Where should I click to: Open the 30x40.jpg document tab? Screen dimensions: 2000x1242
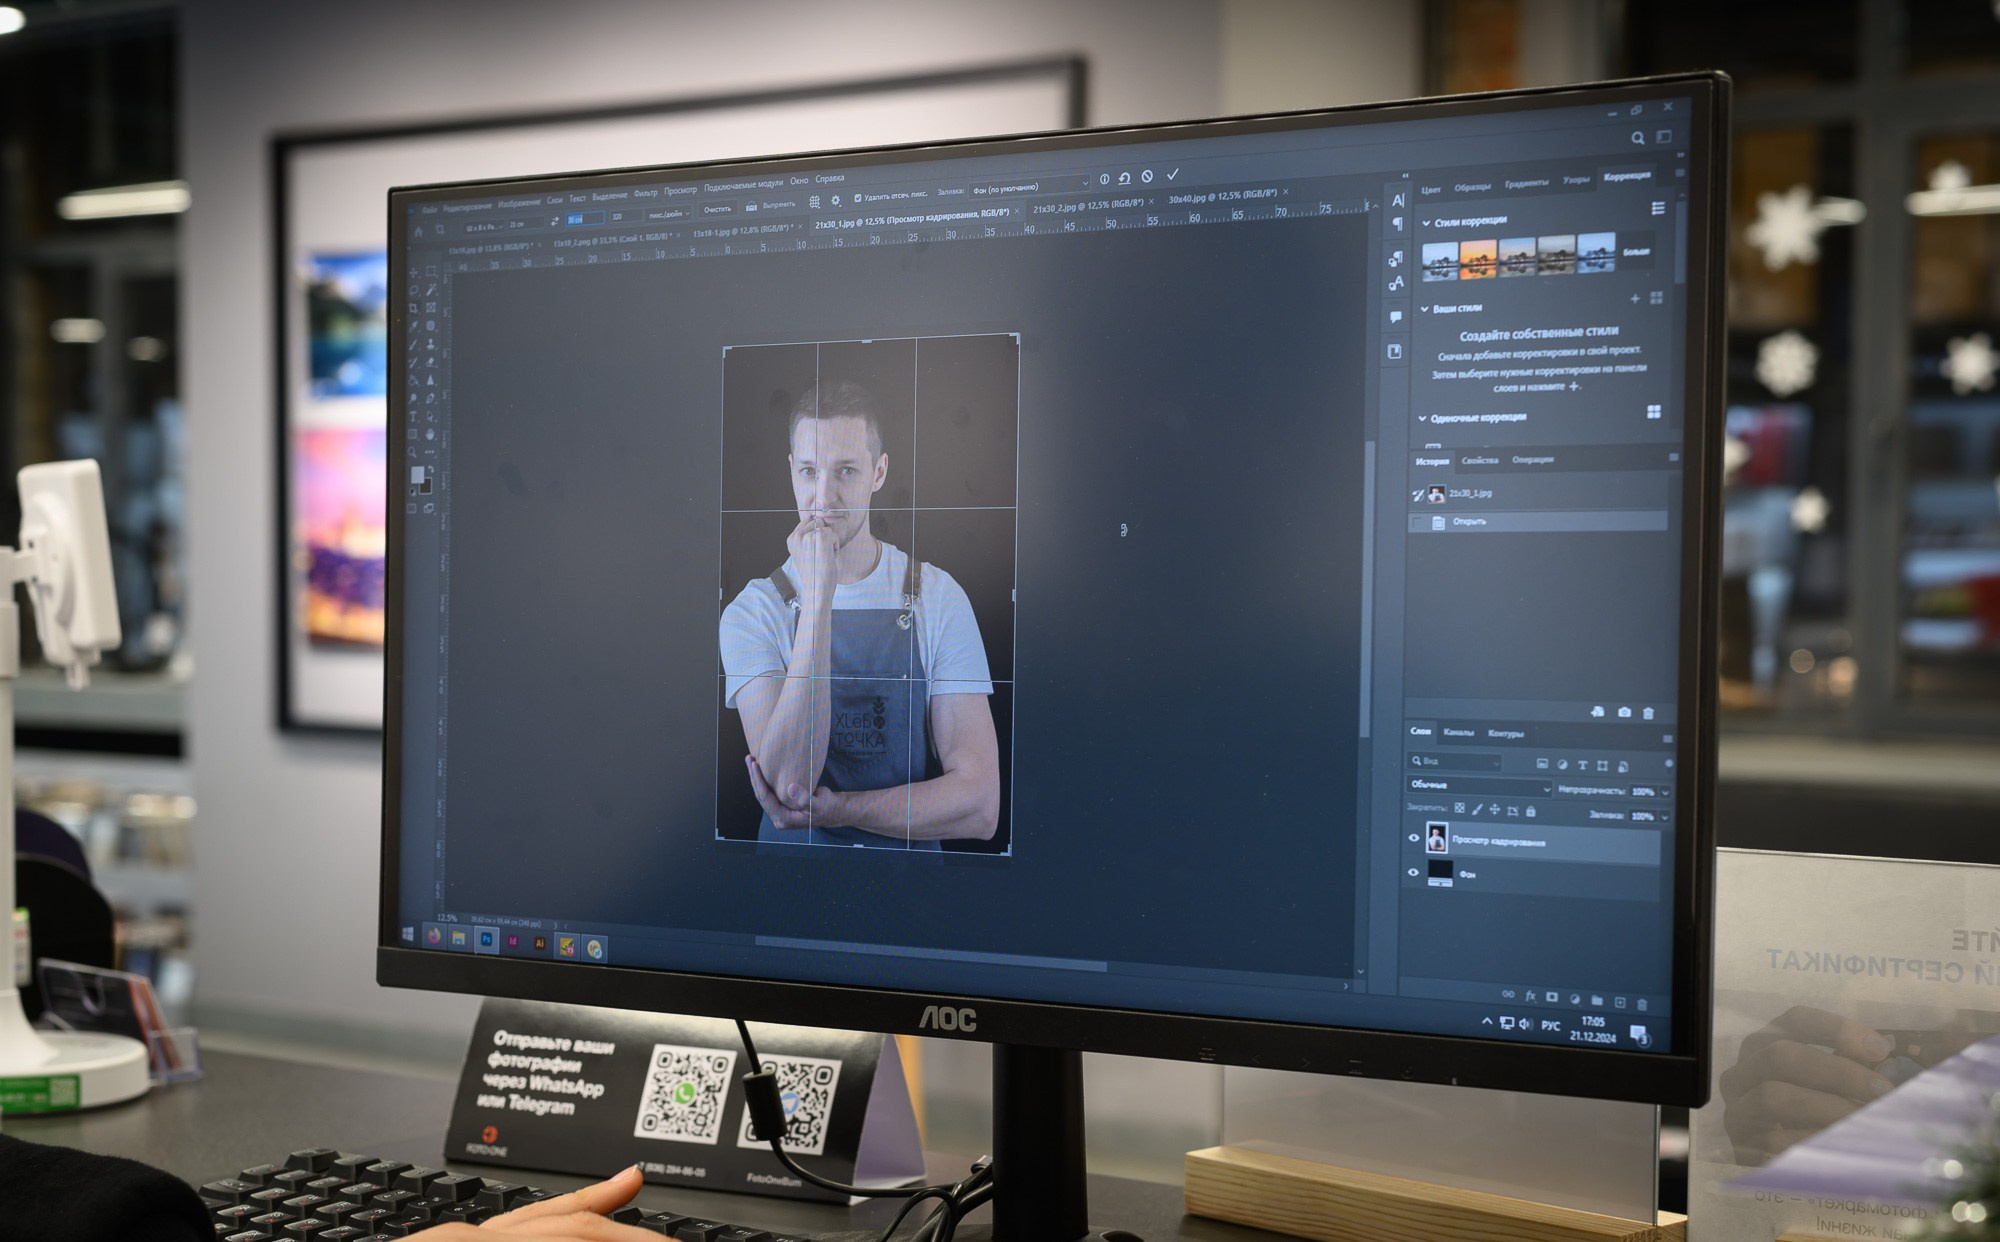1222,196
